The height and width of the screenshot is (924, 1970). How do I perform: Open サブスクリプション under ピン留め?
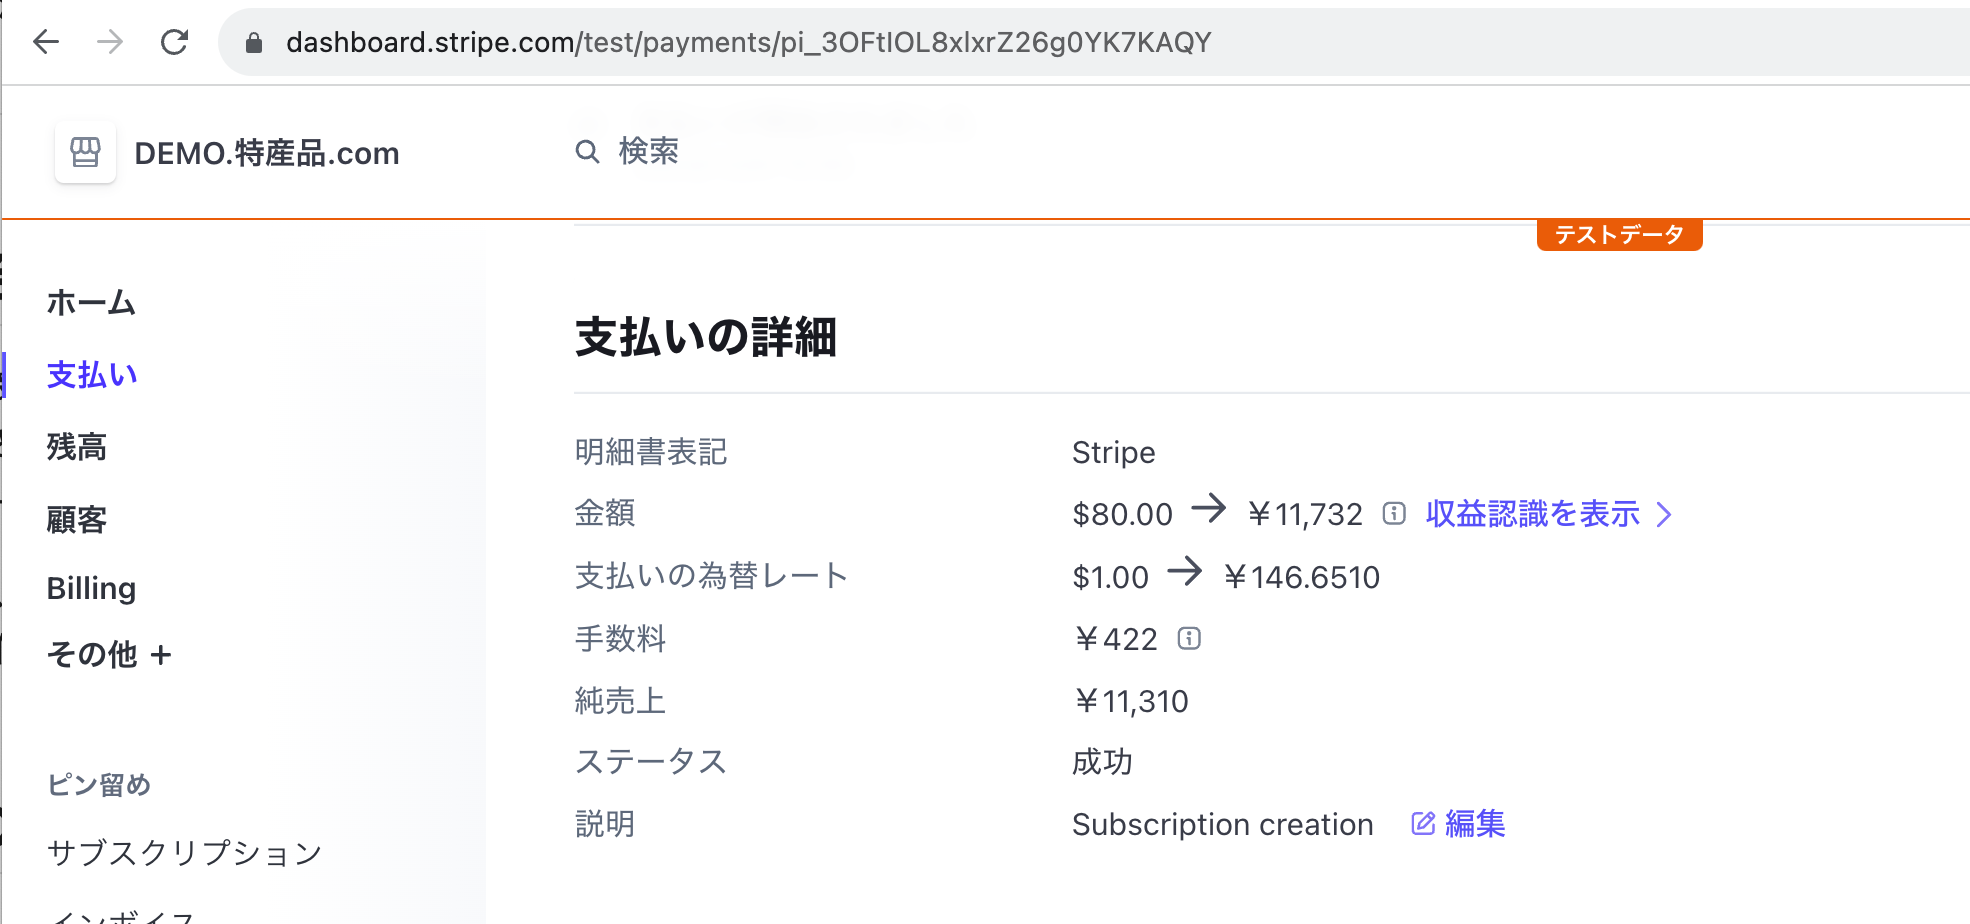click(x=183, y=852)
